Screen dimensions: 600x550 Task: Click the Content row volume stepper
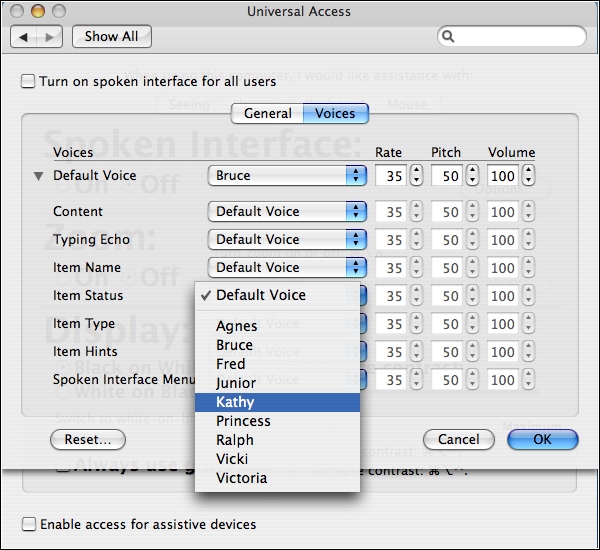tap(528, 211)
